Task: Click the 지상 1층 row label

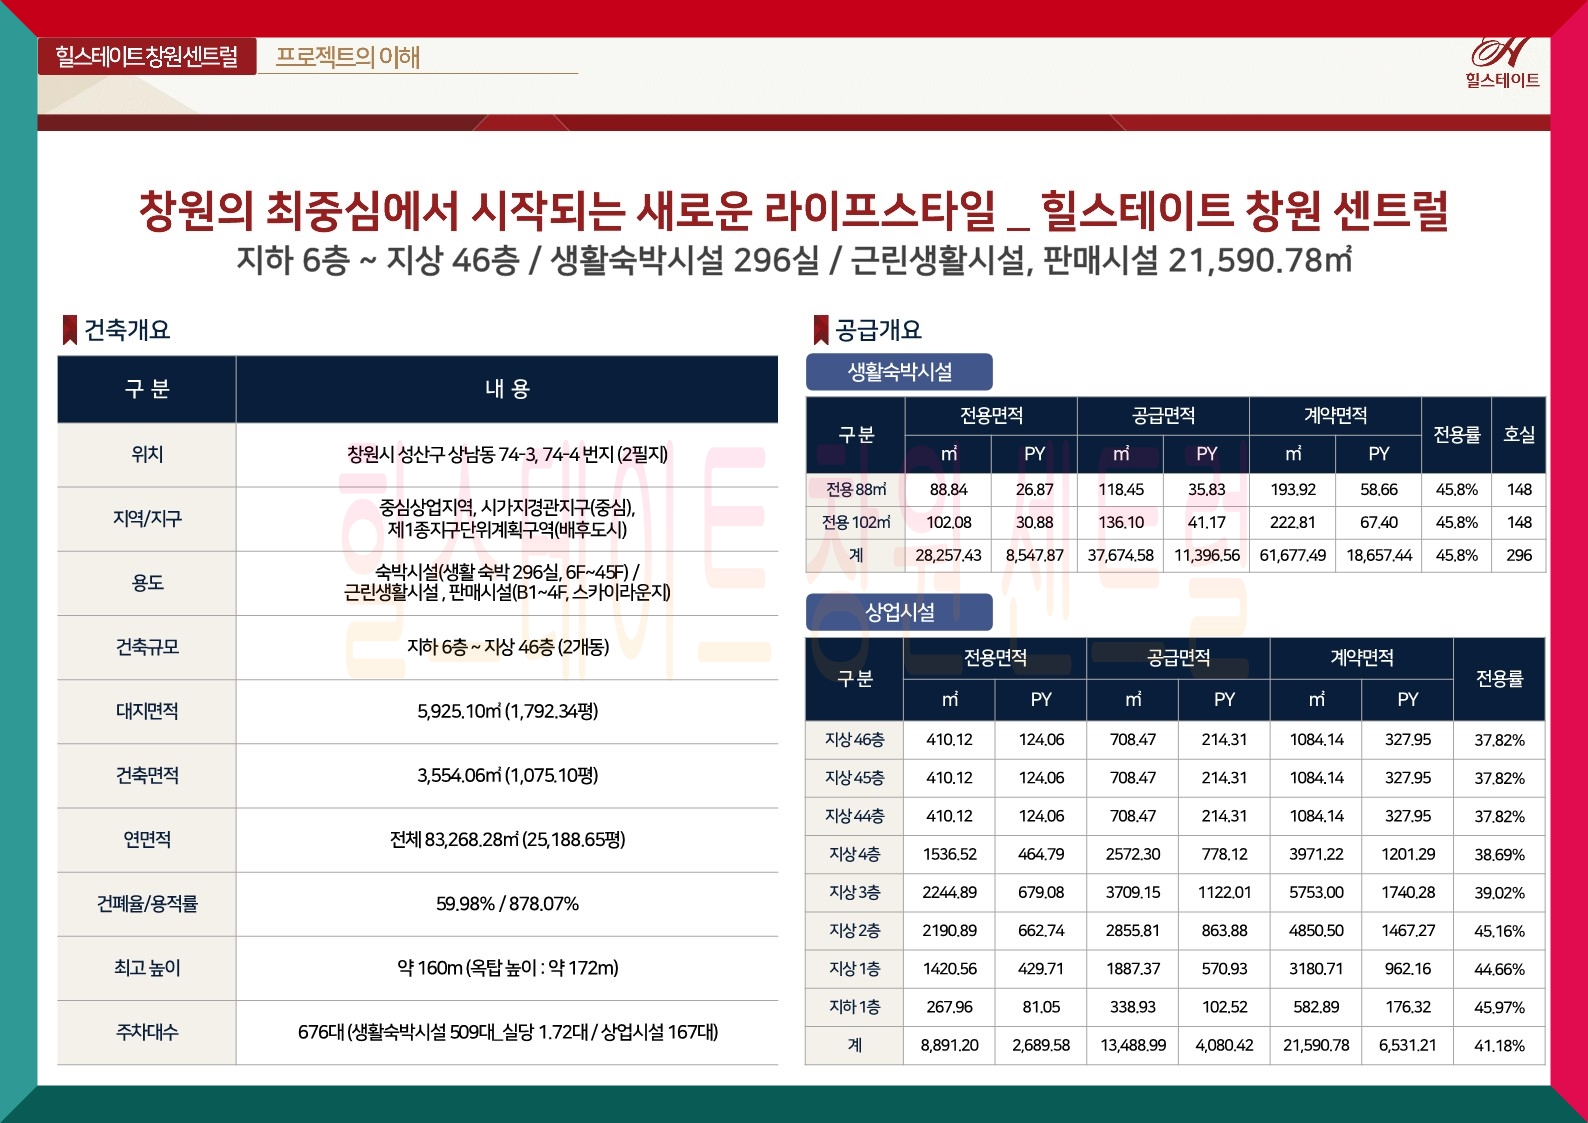Action: coord(855,968)
